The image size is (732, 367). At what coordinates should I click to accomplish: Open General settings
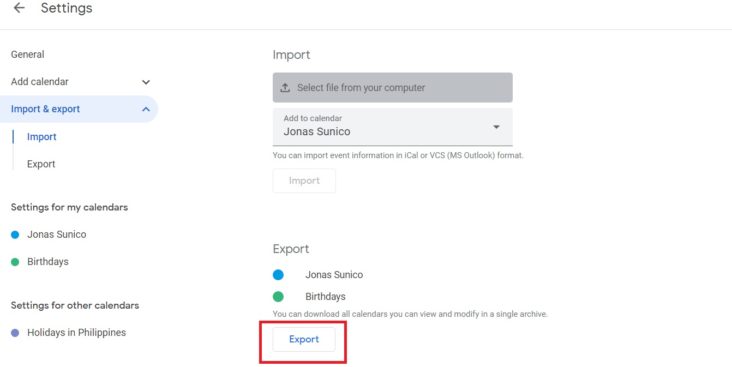pos(28,54)
